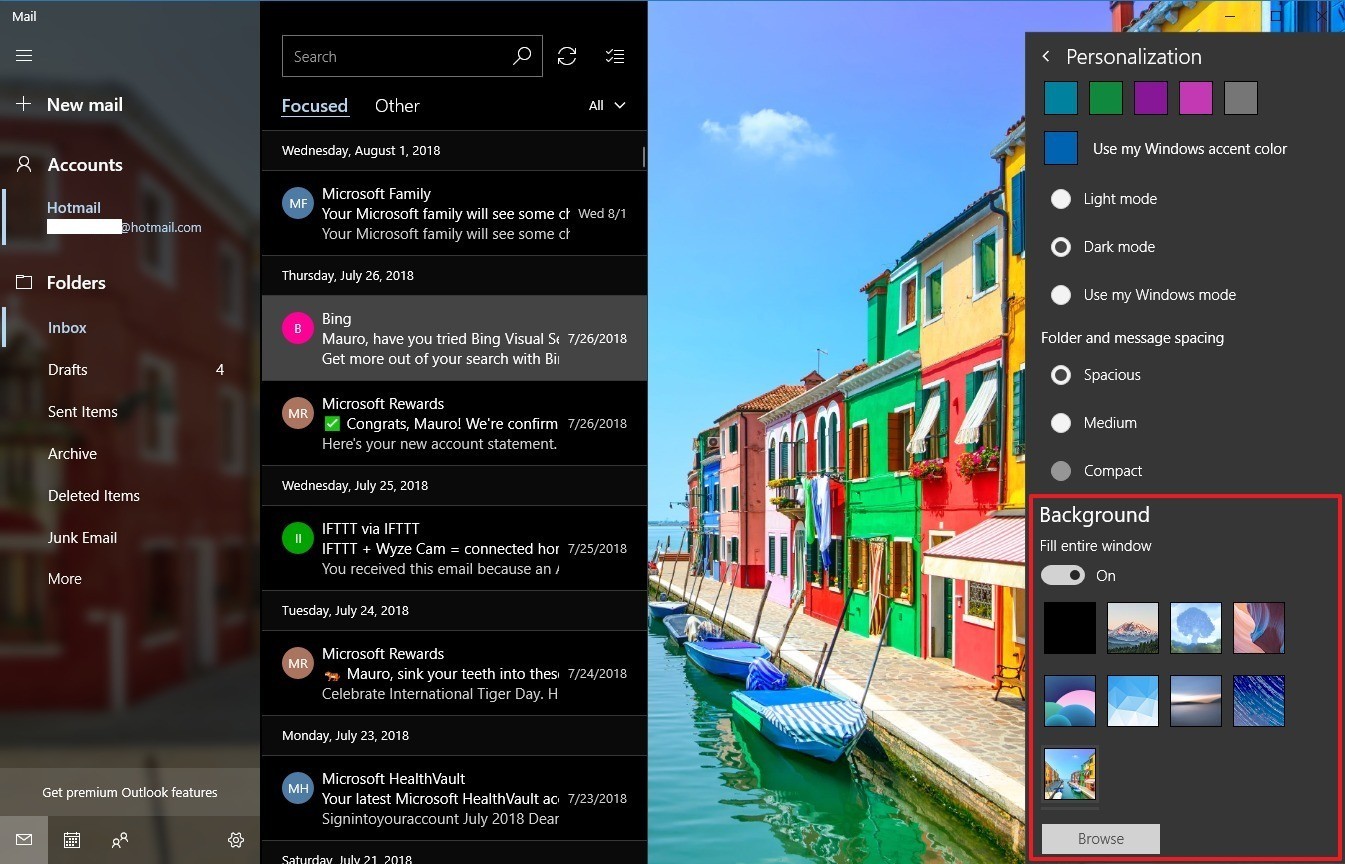Open the navigation hamburger menu
Image resolution: width=1345 pixels, height=864 pixels.
point(24,55)
